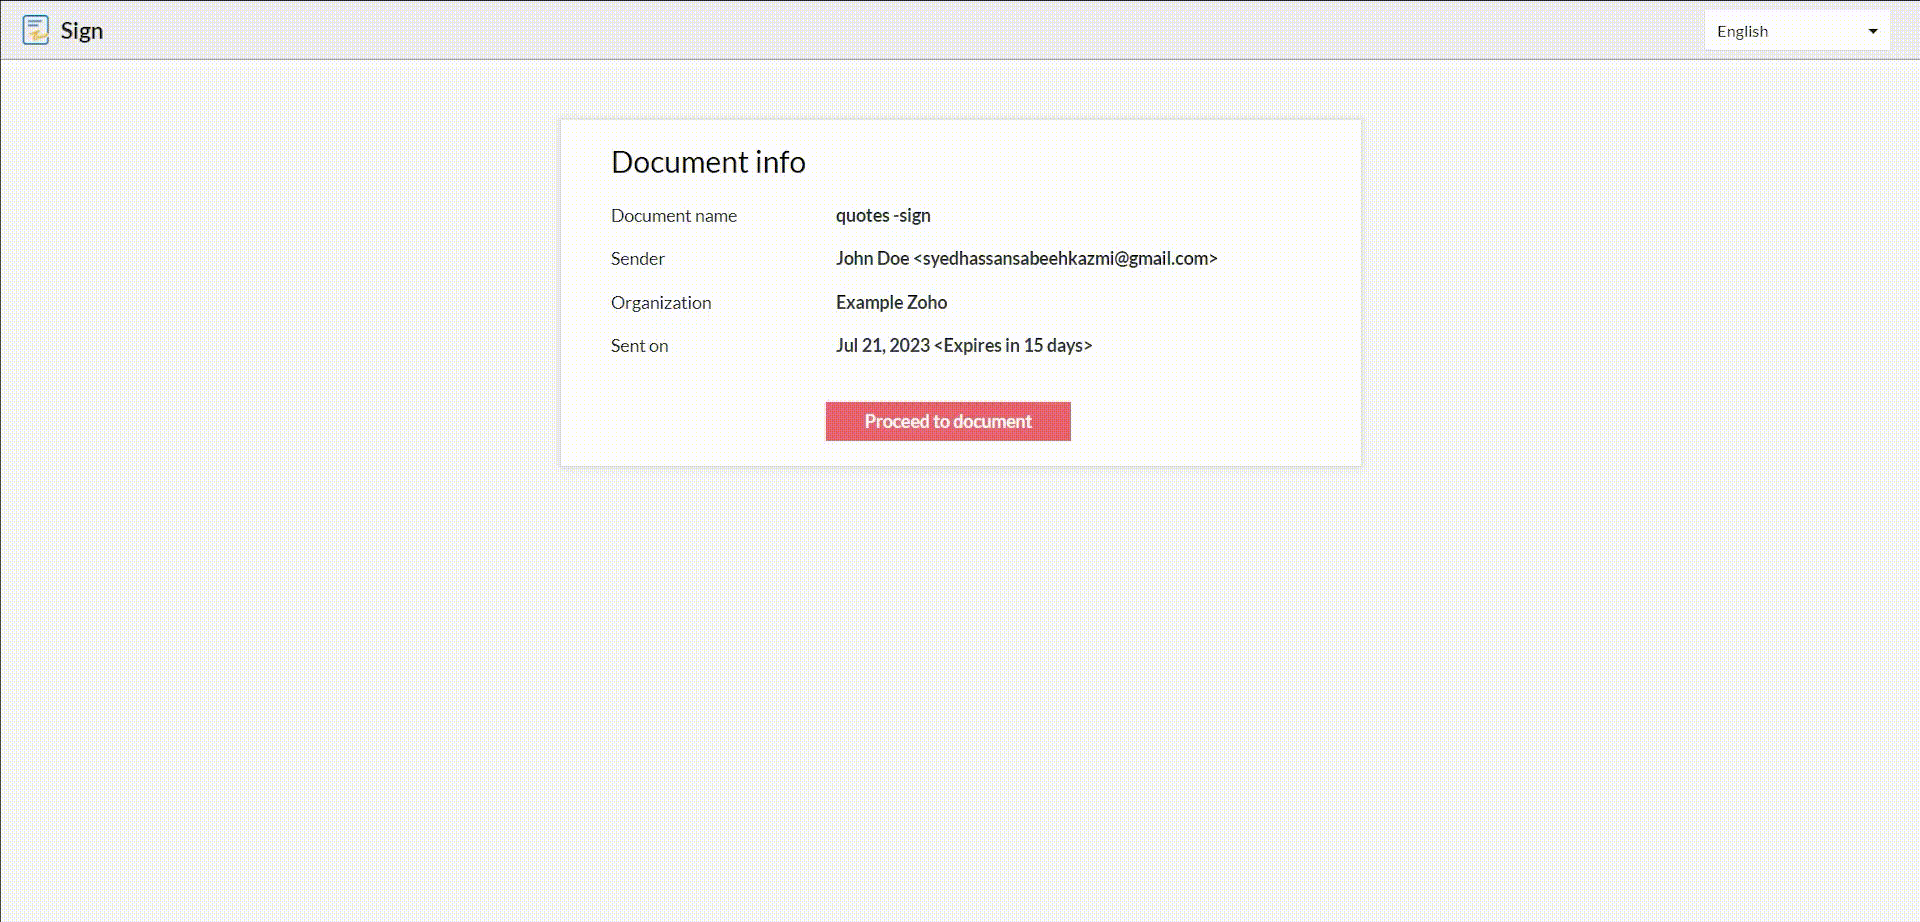Click the "Sent on" field label
This screenshot has width=1920, height=922.
(639, 346)
